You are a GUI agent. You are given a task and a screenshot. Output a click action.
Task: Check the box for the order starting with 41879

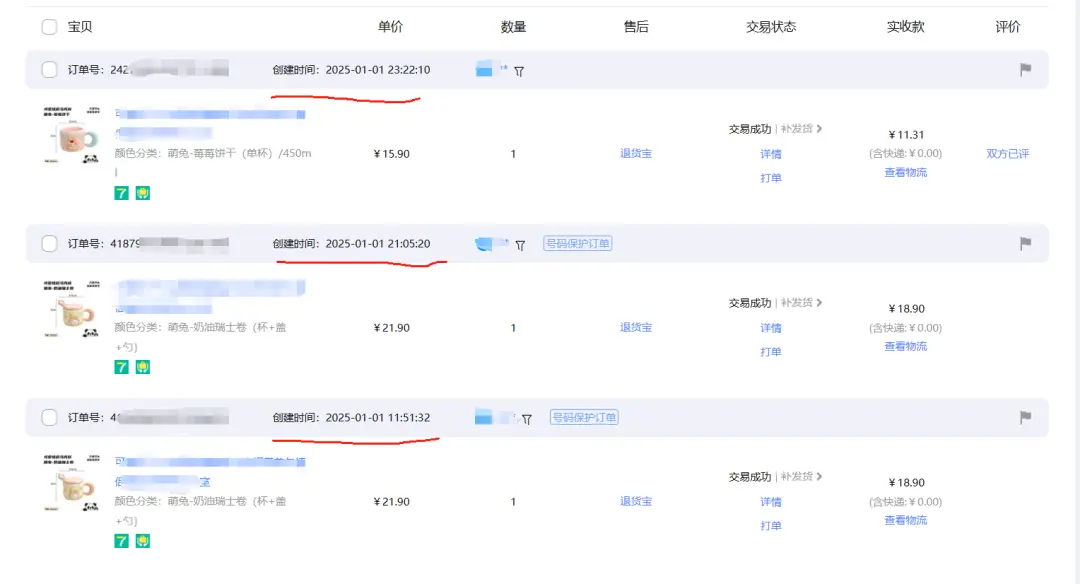pos(49,244)
